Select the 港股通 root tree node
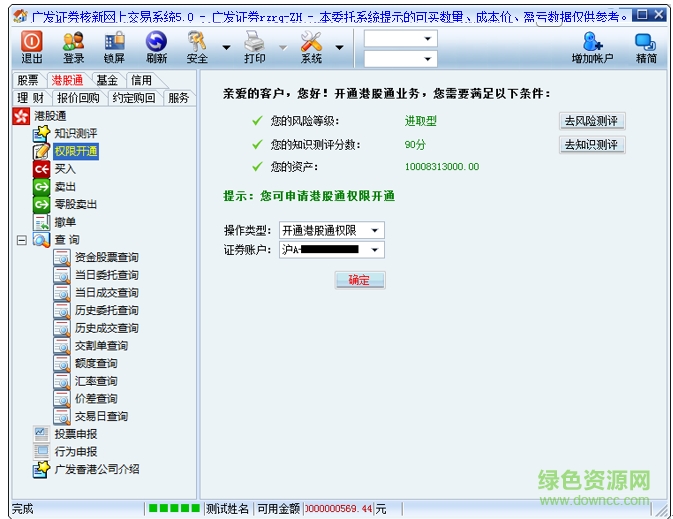 tap(50, 116)
